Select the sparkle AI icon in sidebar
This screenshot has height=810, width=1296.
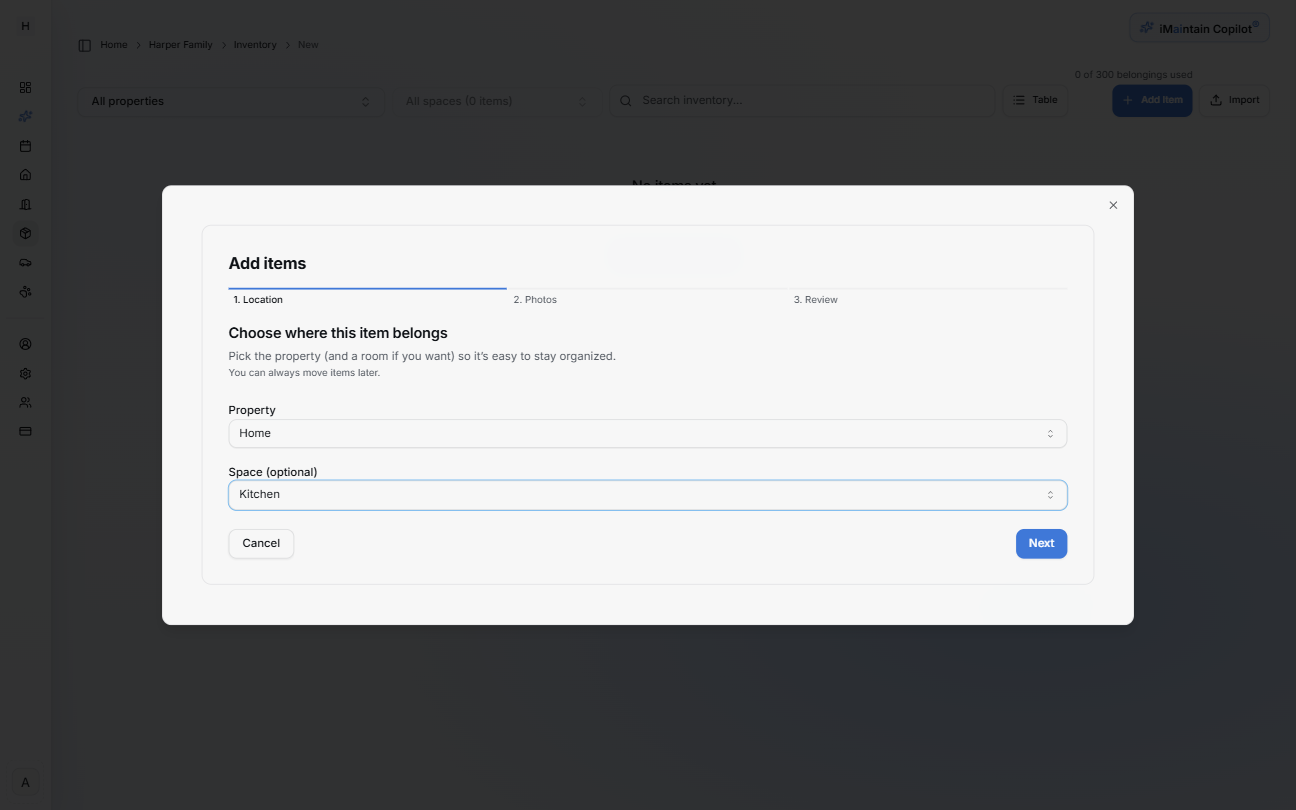(x=25, y=116)
